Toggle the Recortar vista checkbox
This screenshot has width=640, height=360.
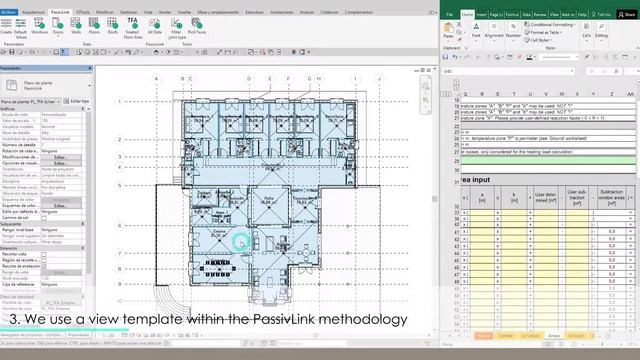point(44,254)
